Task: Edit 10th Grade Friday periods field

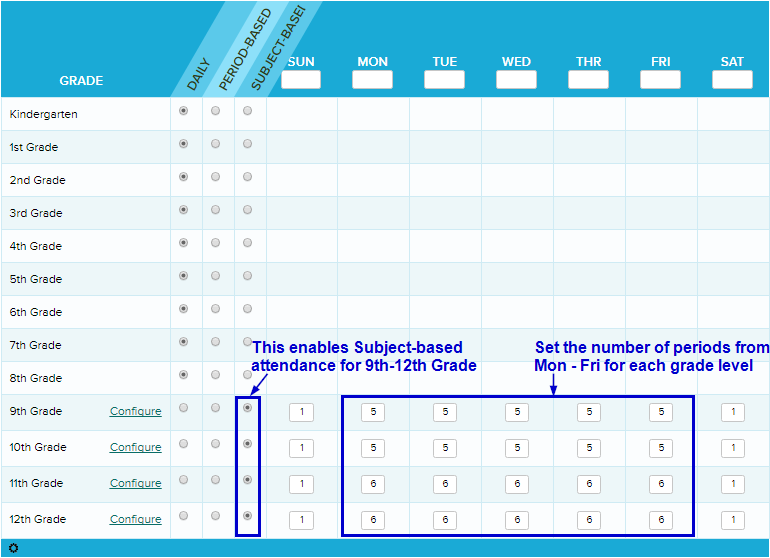Action: [x=661, y=448]
